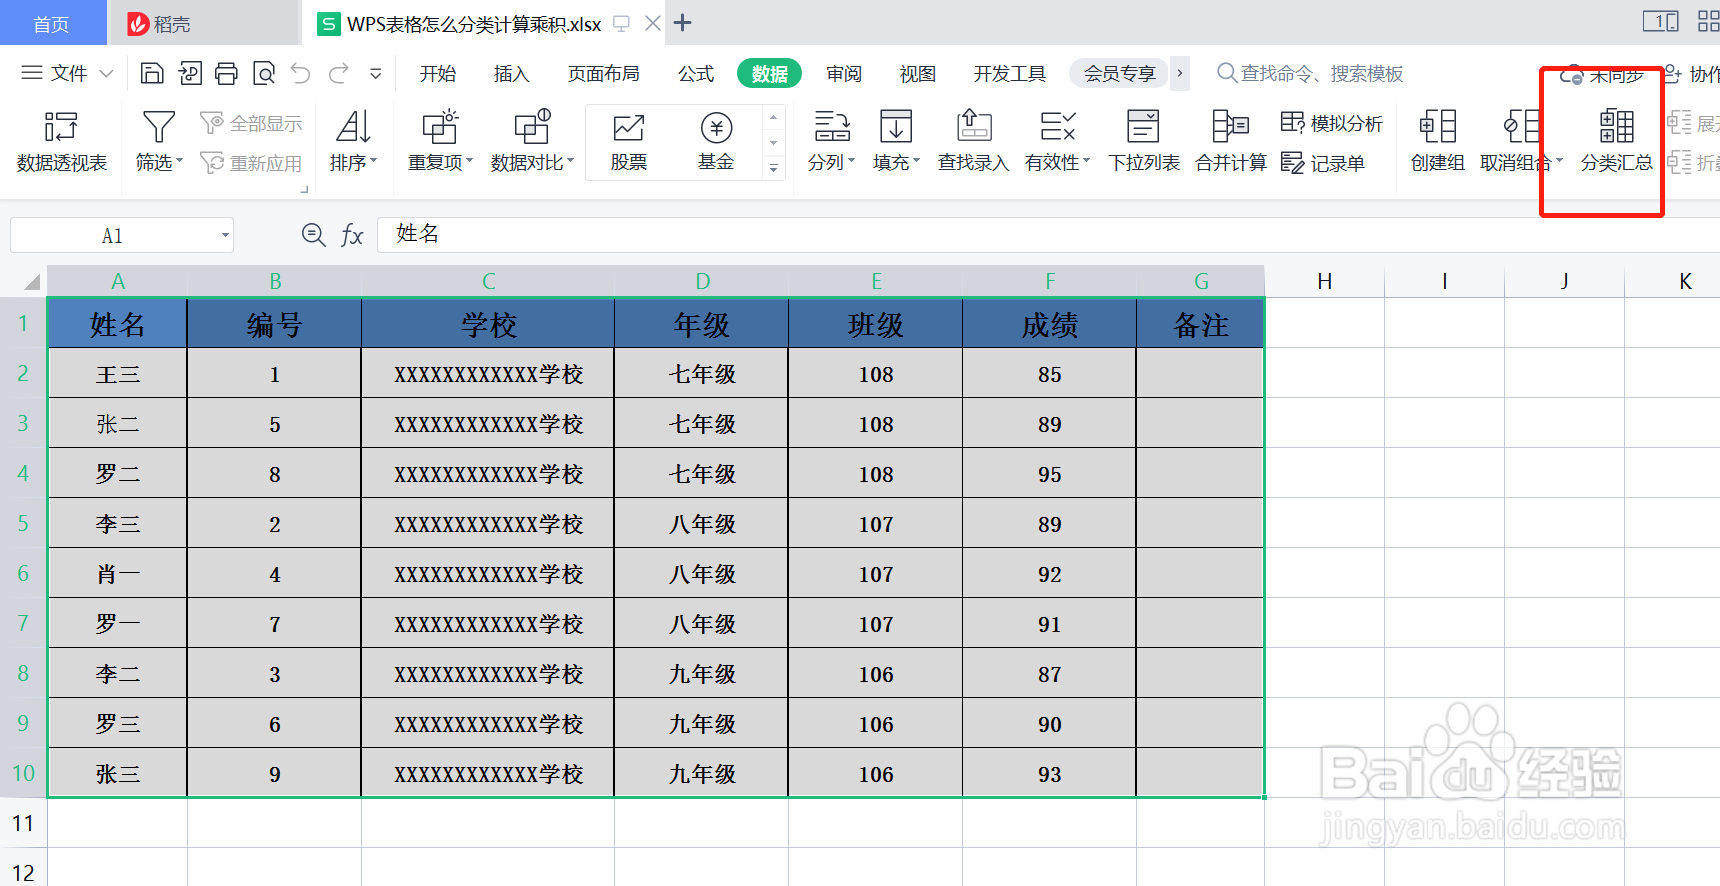Click the 分列 text-to-columns icon

[x=832, y=127]
